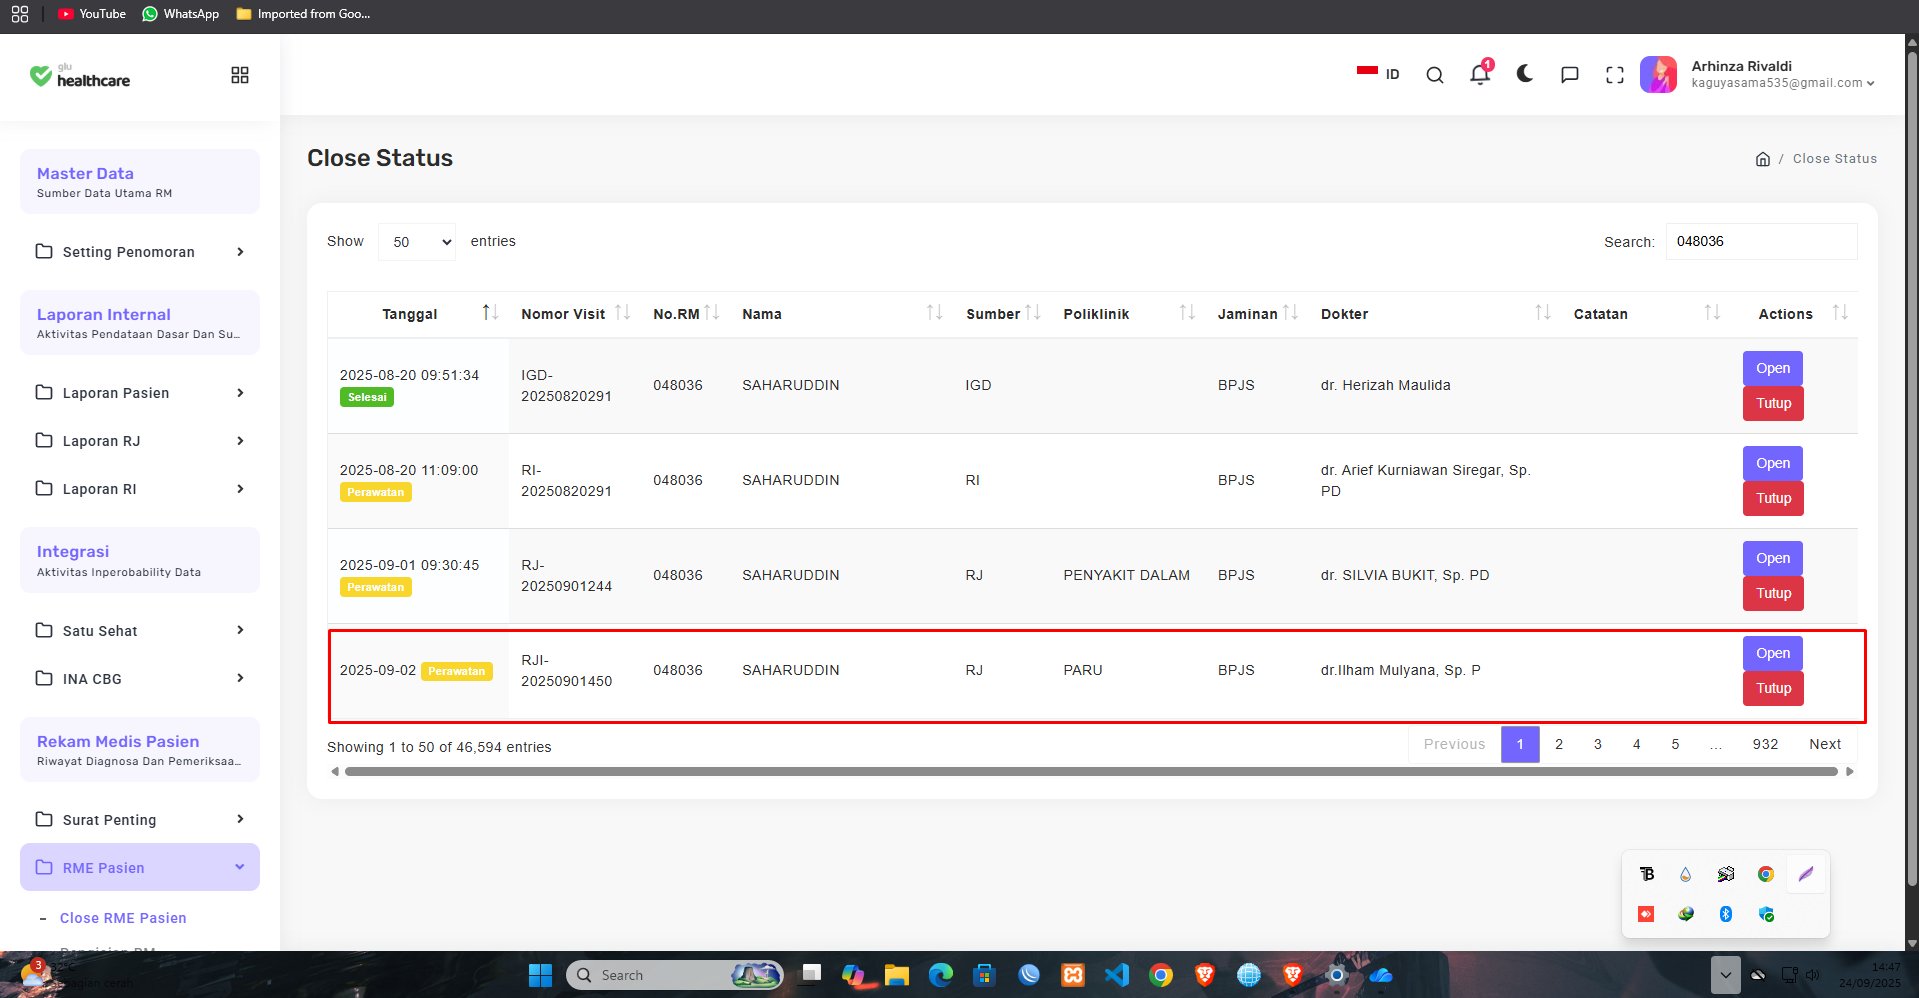Open the ID language flag selector
This screenshot has width=1919, height=998.
(1378, 74)
